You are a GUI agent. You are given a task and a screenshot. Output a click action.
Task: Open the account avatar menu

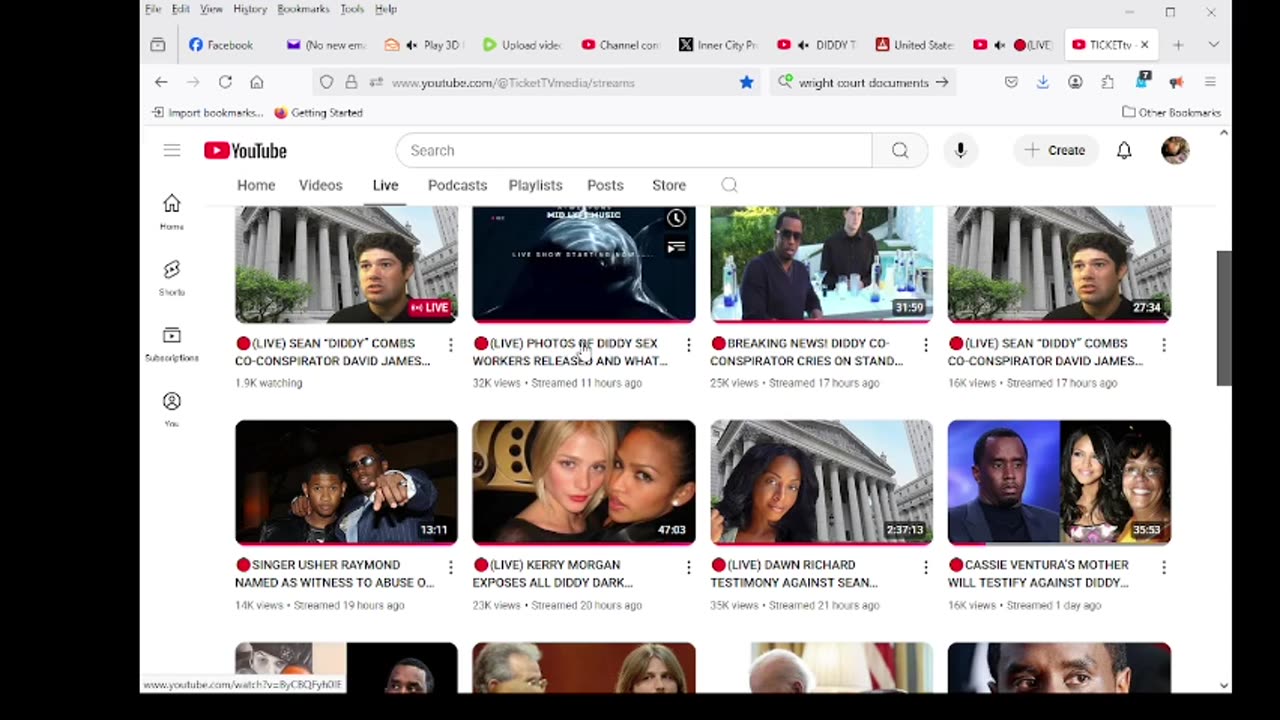click(x=1175, y=150)
